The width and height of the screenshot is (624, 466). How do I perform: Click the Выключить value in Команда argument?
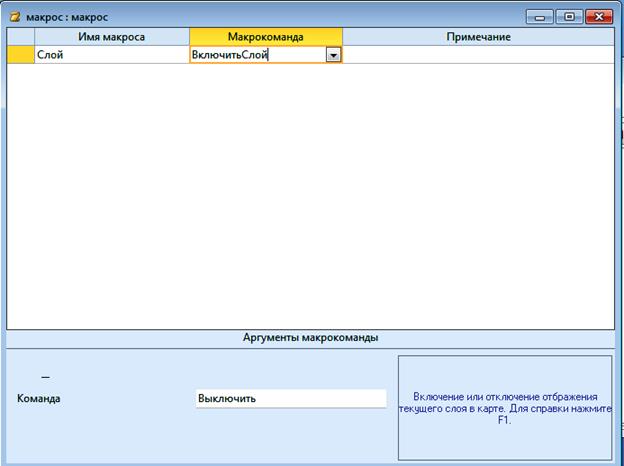290,398
